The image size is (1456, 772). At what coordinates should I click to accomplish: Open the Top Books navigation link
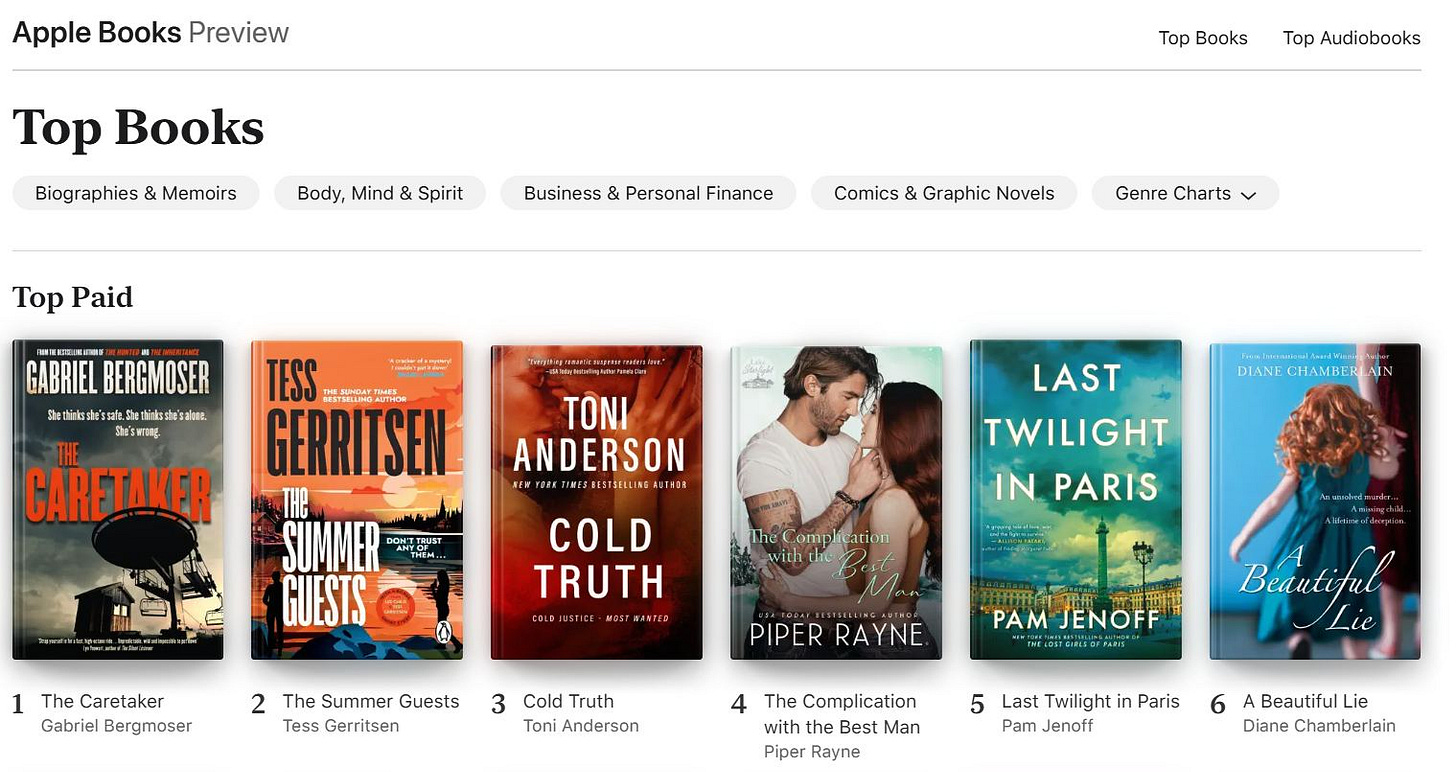(1203, 38)
